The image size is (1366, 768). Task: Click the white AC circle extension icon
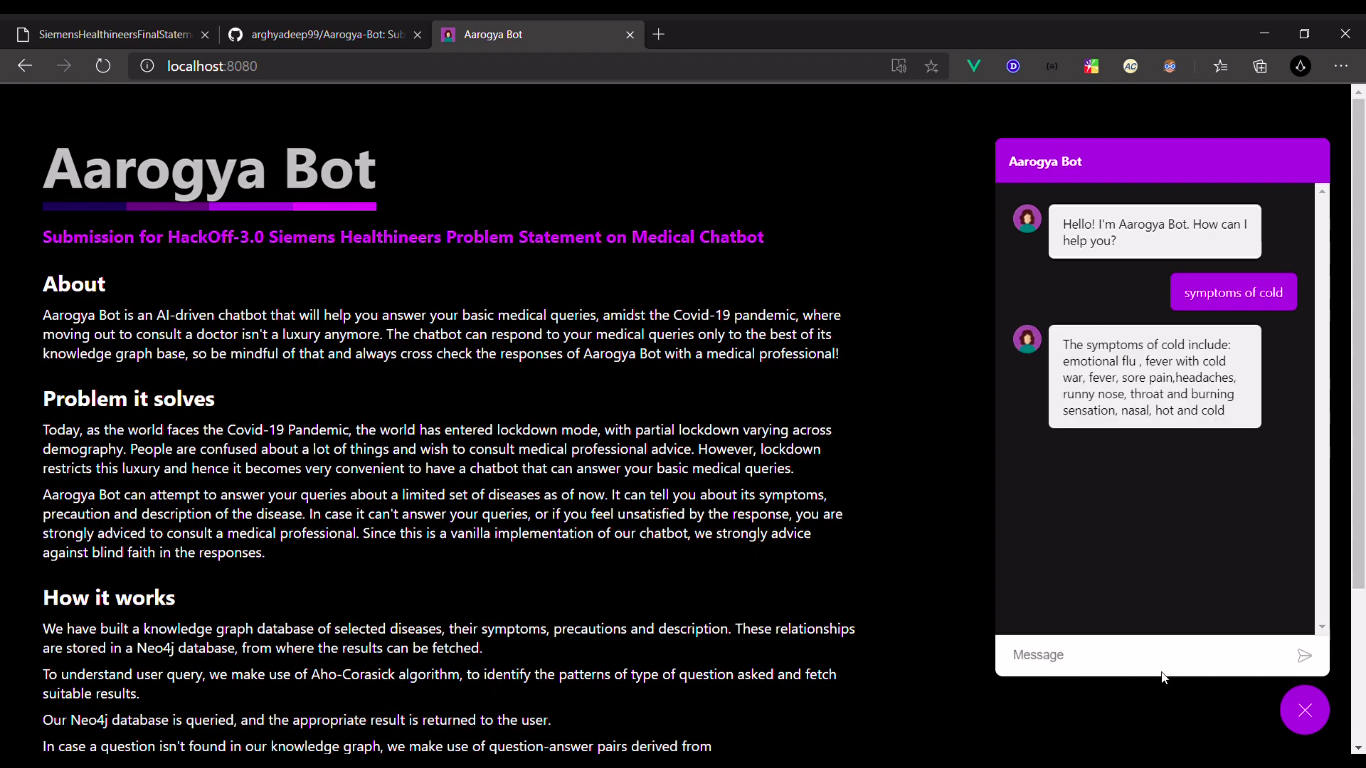pos(1130,66)
